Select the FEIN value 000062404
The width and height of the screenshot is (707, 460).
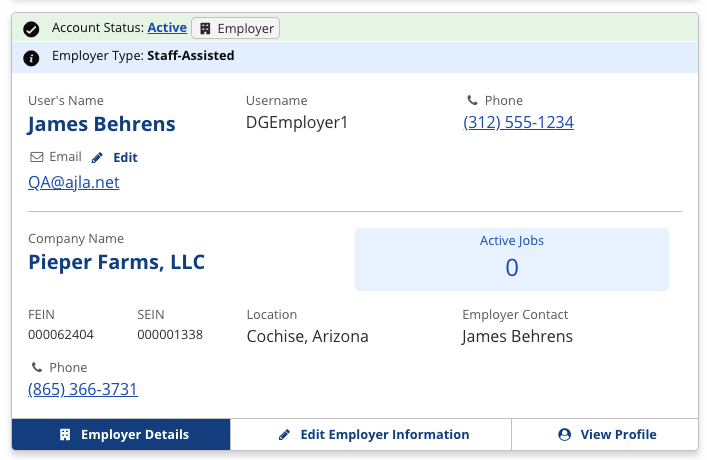click(61, 335)
